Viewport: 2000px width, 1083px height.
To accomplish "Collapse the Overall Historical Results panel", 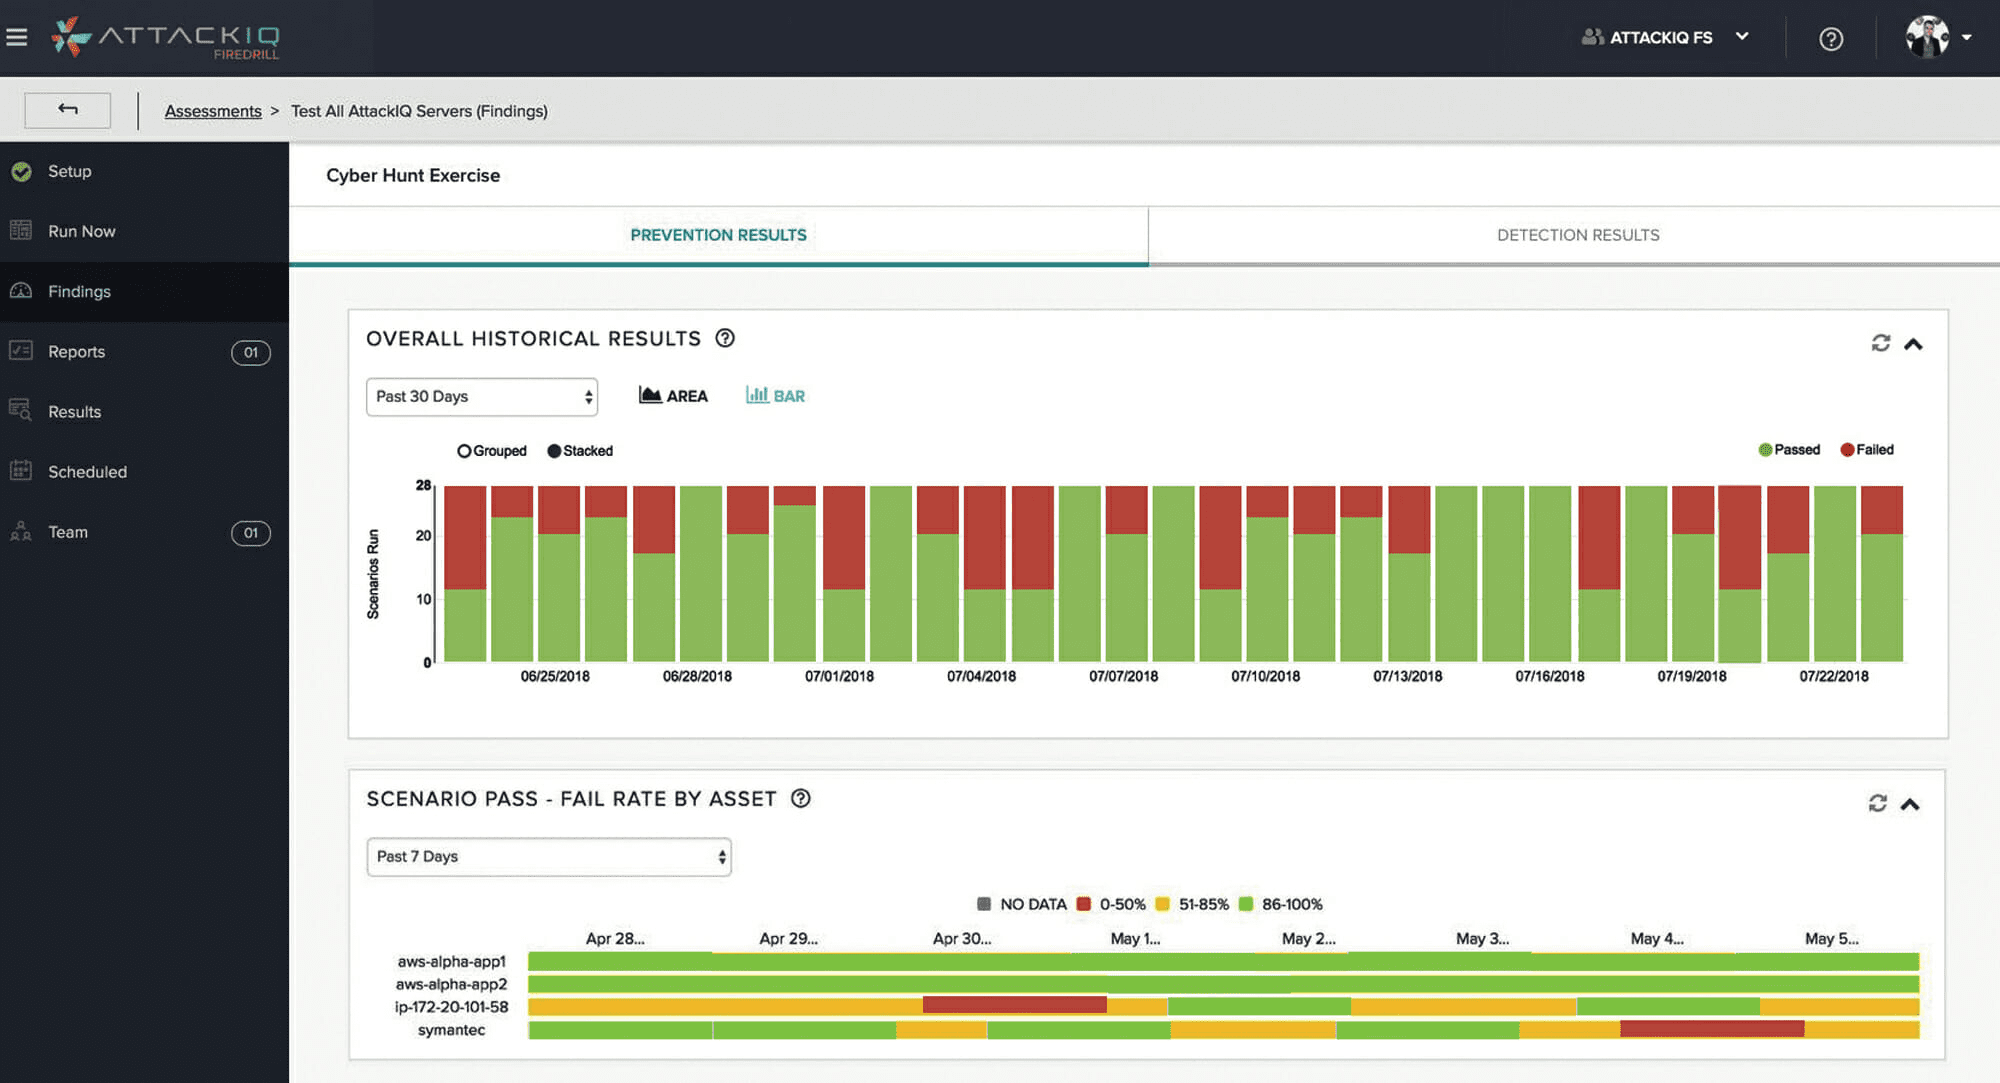I will pos(1913,344).
